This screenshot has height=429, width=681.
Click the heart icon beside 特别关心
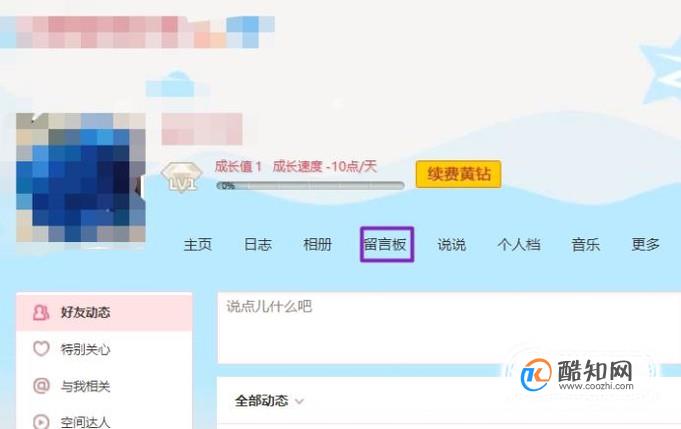pos(41,349)
